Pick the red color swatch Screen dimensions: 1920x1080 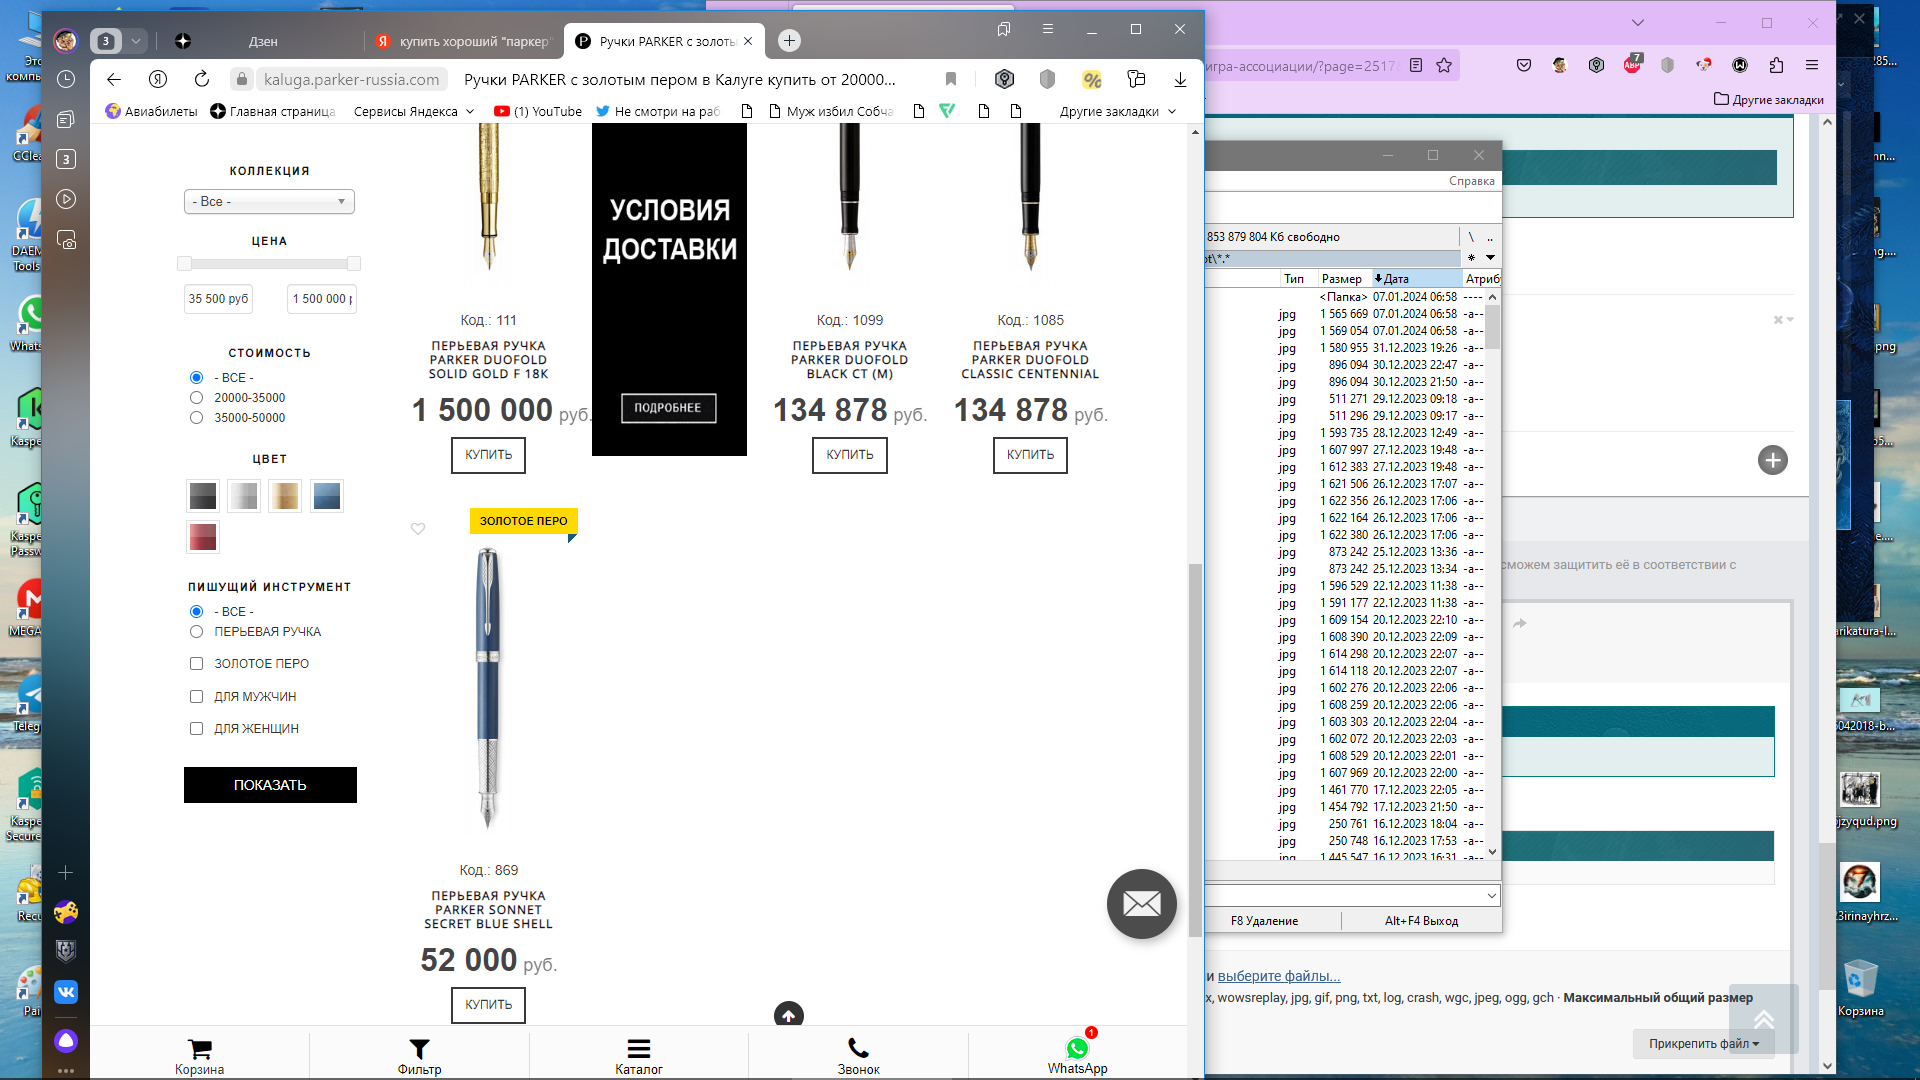point(203,537)
